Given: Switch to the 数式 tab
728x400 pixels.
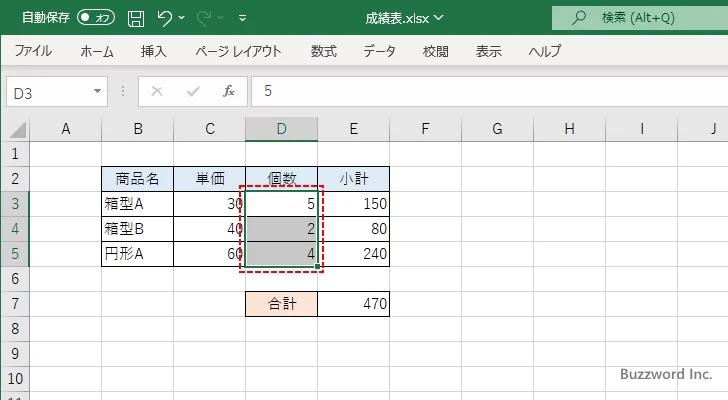Looking at the screenshot, I should tap(324, 51).
